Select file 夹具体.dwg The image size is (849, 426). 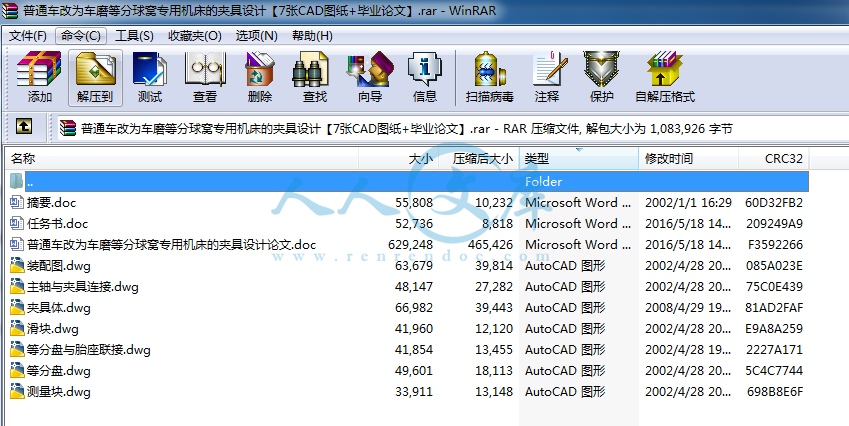coord(58,308)
